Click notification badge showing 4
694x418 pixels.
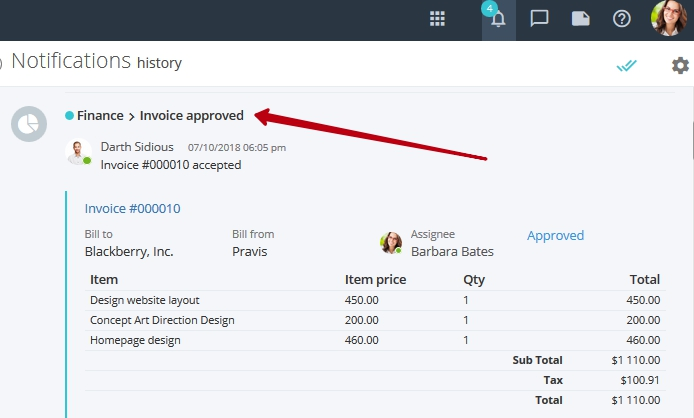pyautogui.click(x=490, y=8)
